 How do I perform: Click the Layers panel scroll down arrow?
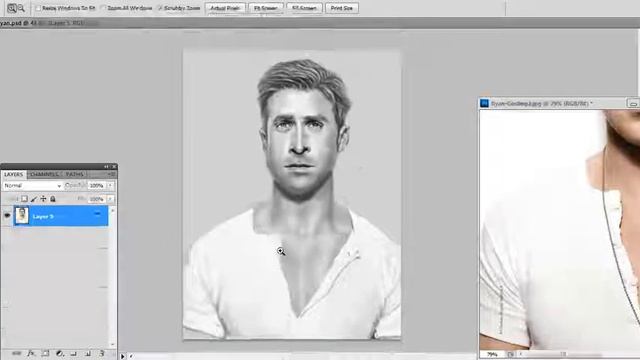(x=113, y=345)
